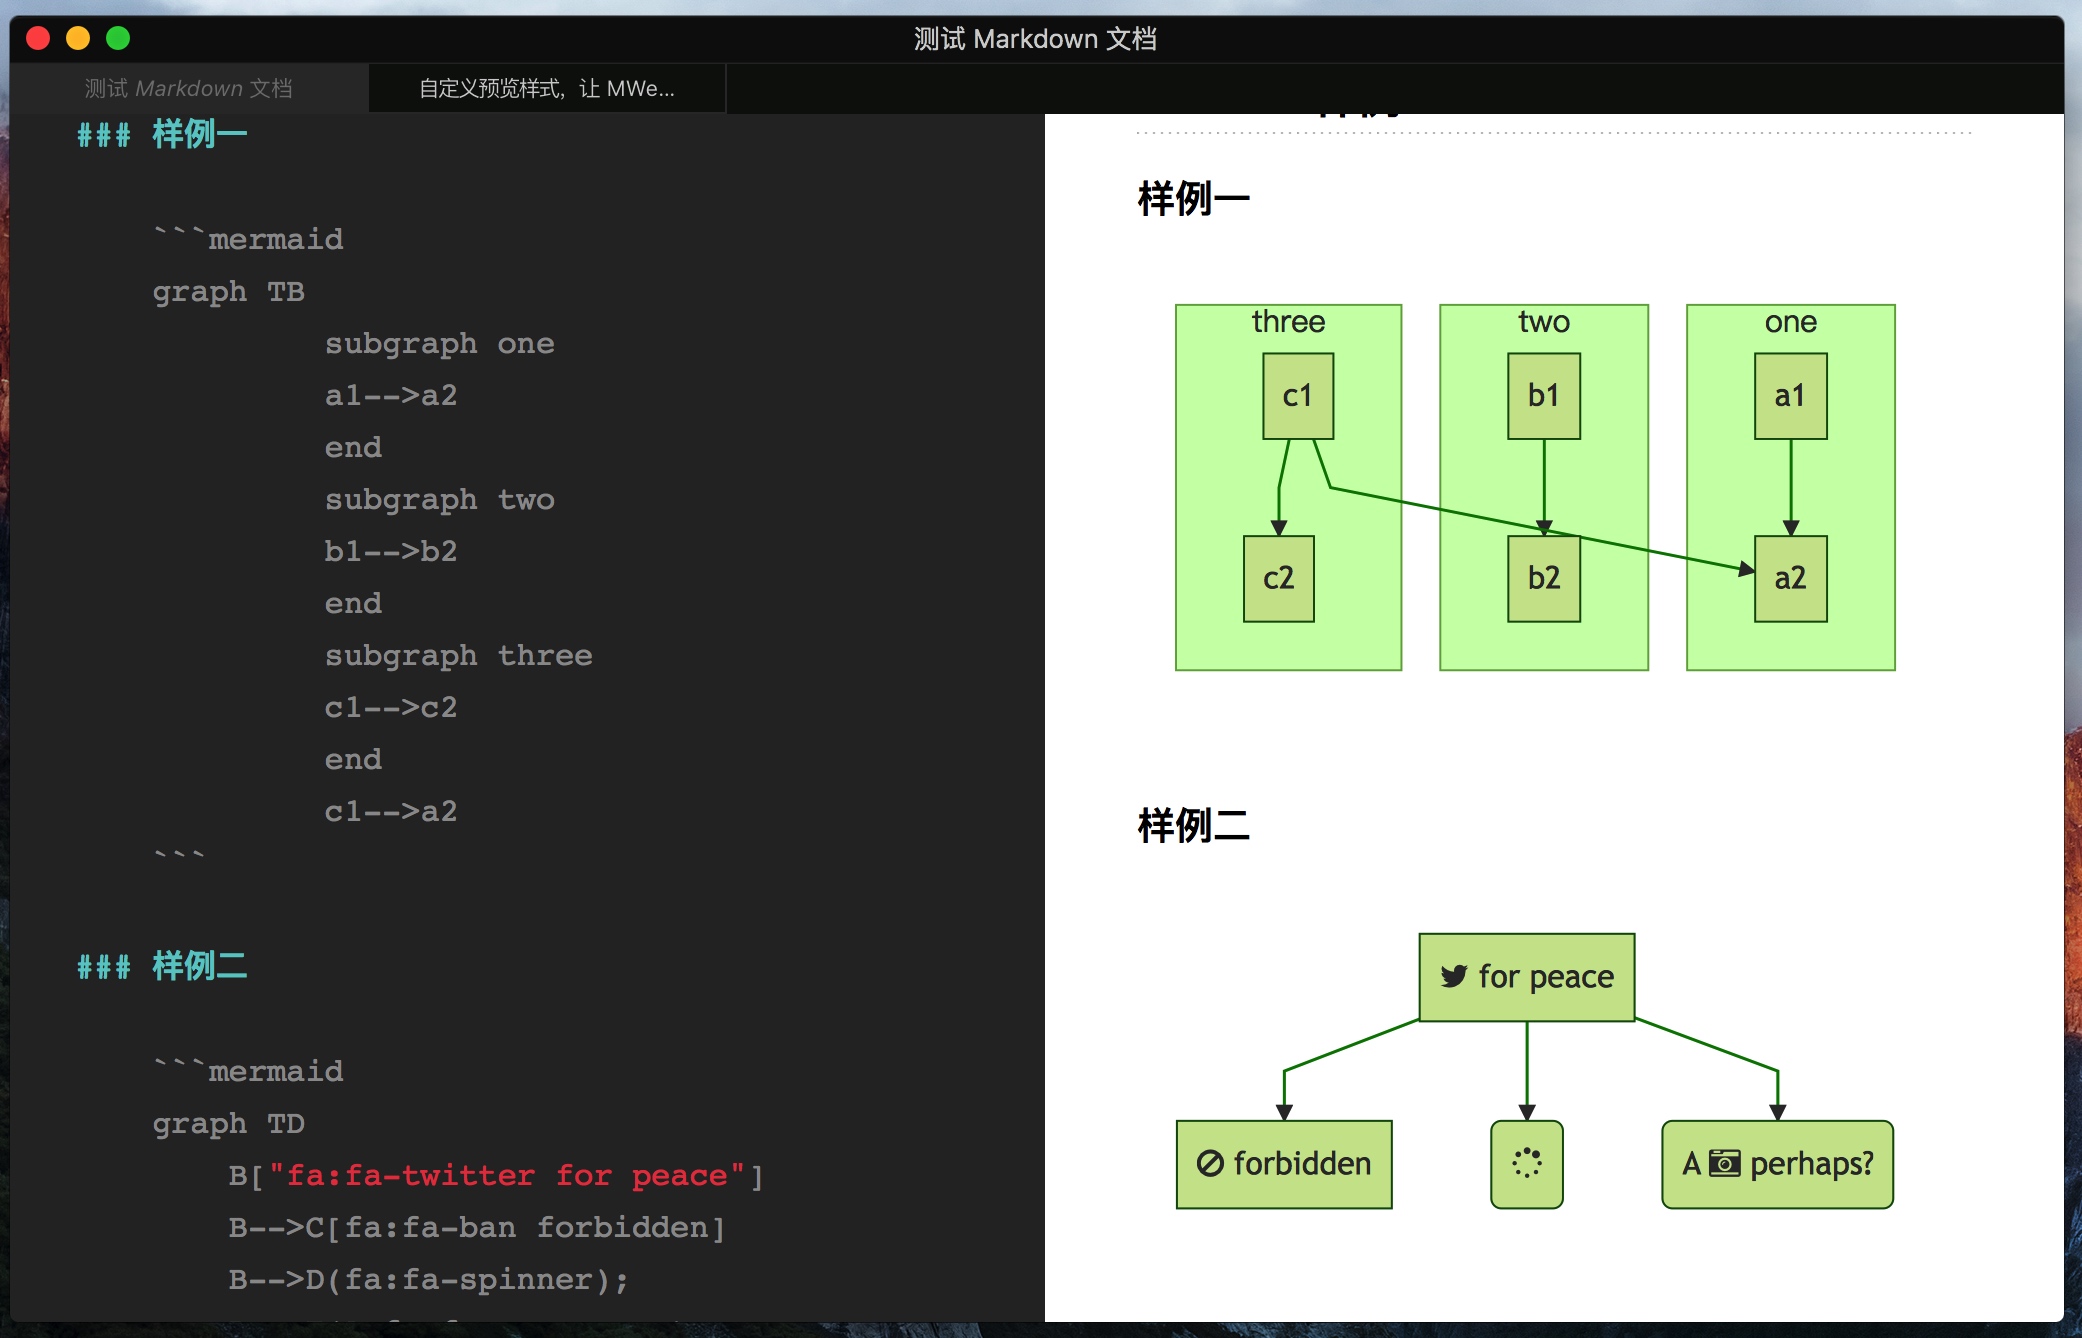Click the spinner icon node
Screen dimensions: 2082x1338
coord(1526,1163)
